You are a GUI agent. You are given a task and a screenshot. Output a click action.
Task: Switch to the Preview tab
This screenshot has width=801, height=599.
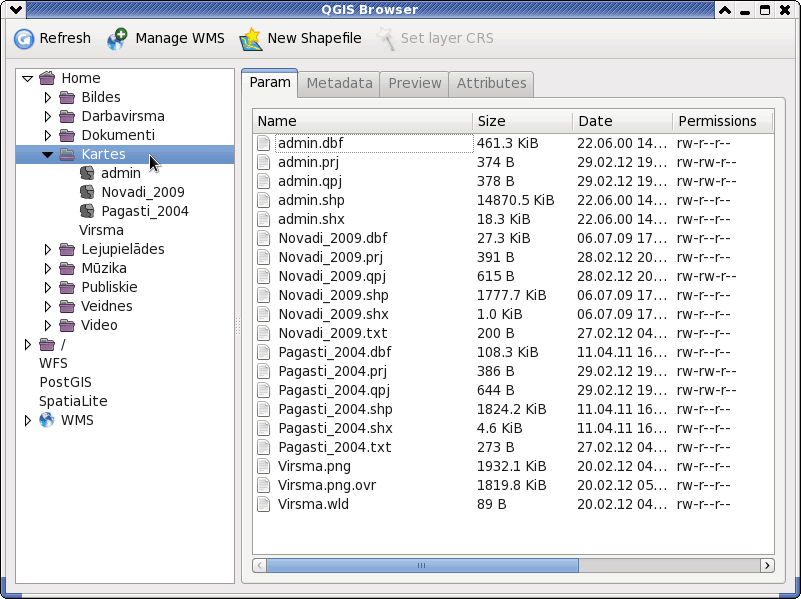pos(414,84)
